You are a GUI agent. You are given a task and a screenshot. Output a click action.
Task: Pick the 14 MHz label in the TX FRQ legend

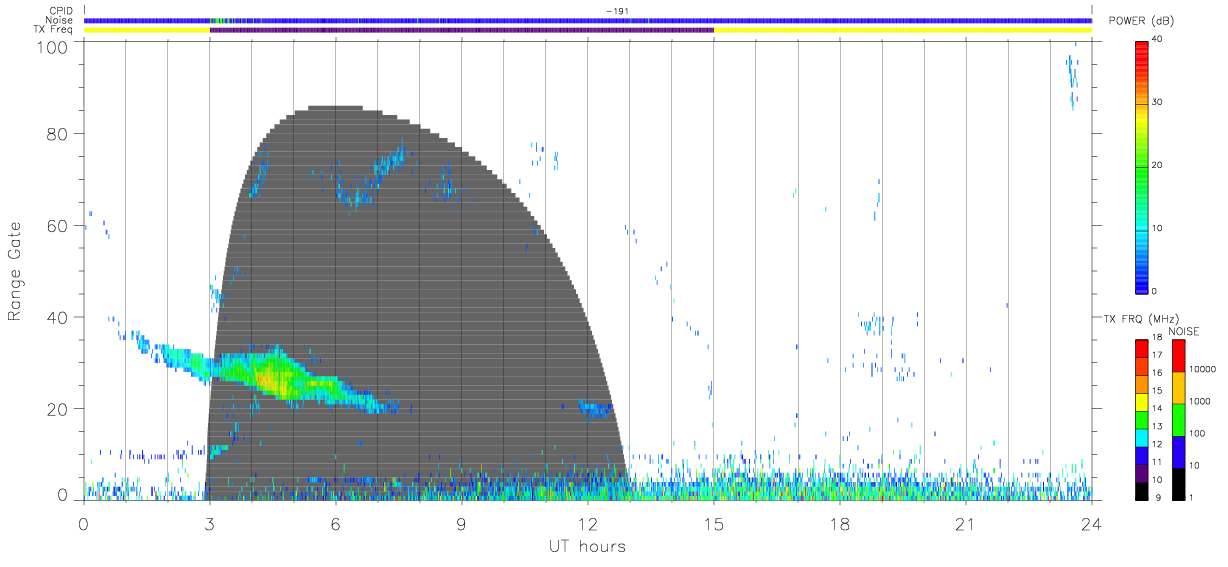[x=1156, y=408]
